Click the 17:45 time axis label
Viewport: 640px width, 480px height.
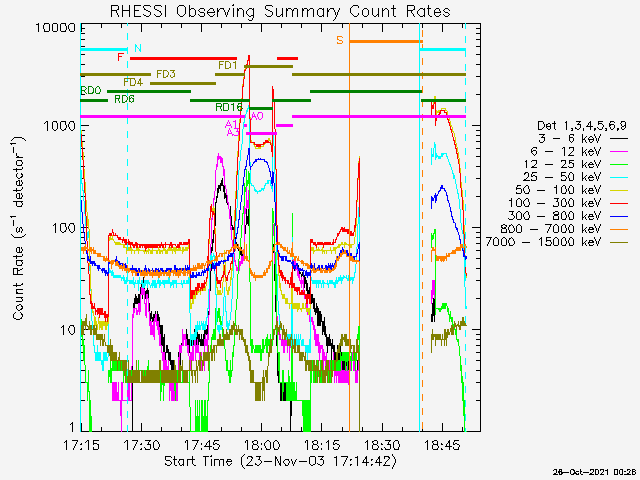pyautogui.click(x=202, y=445)
